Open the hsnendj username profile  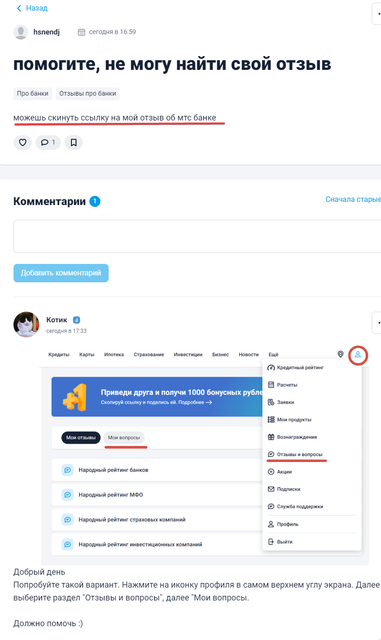coord(47,32)
